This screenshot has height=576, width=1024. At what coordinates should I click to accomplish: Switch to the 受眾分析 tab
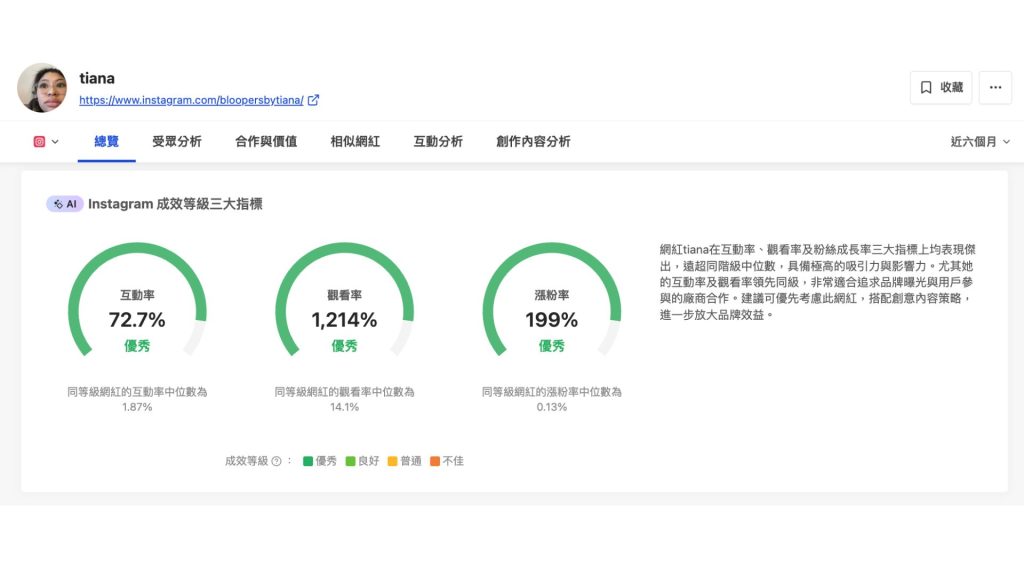coord(177,142)
